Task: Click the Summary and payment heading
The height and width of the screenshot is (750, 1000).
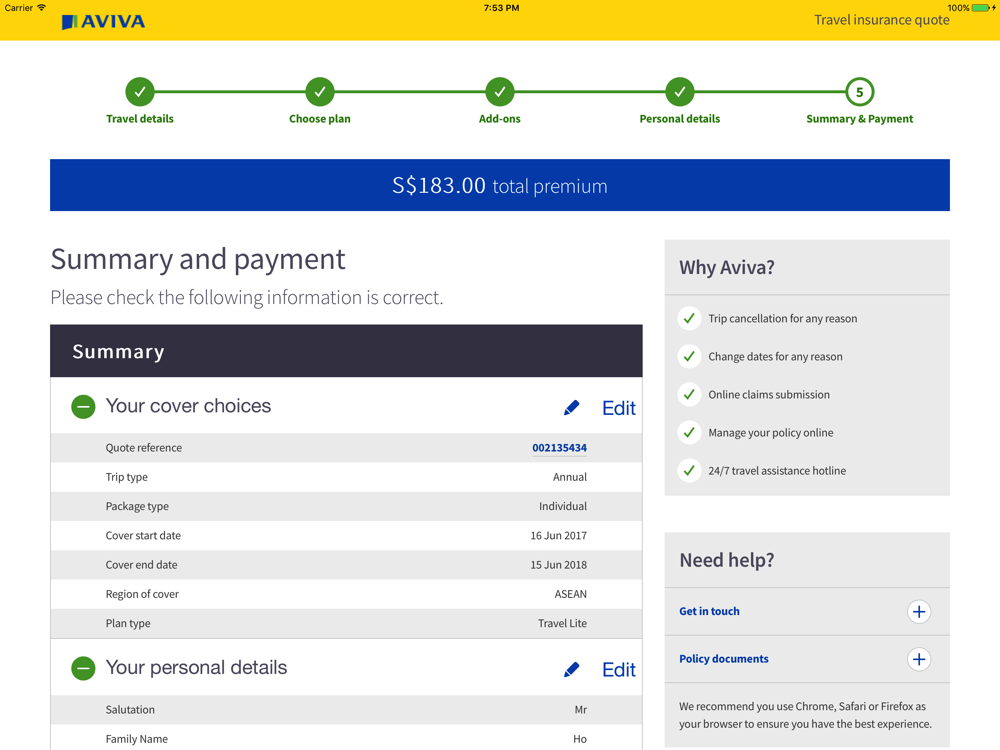Action: click(198, 260)
